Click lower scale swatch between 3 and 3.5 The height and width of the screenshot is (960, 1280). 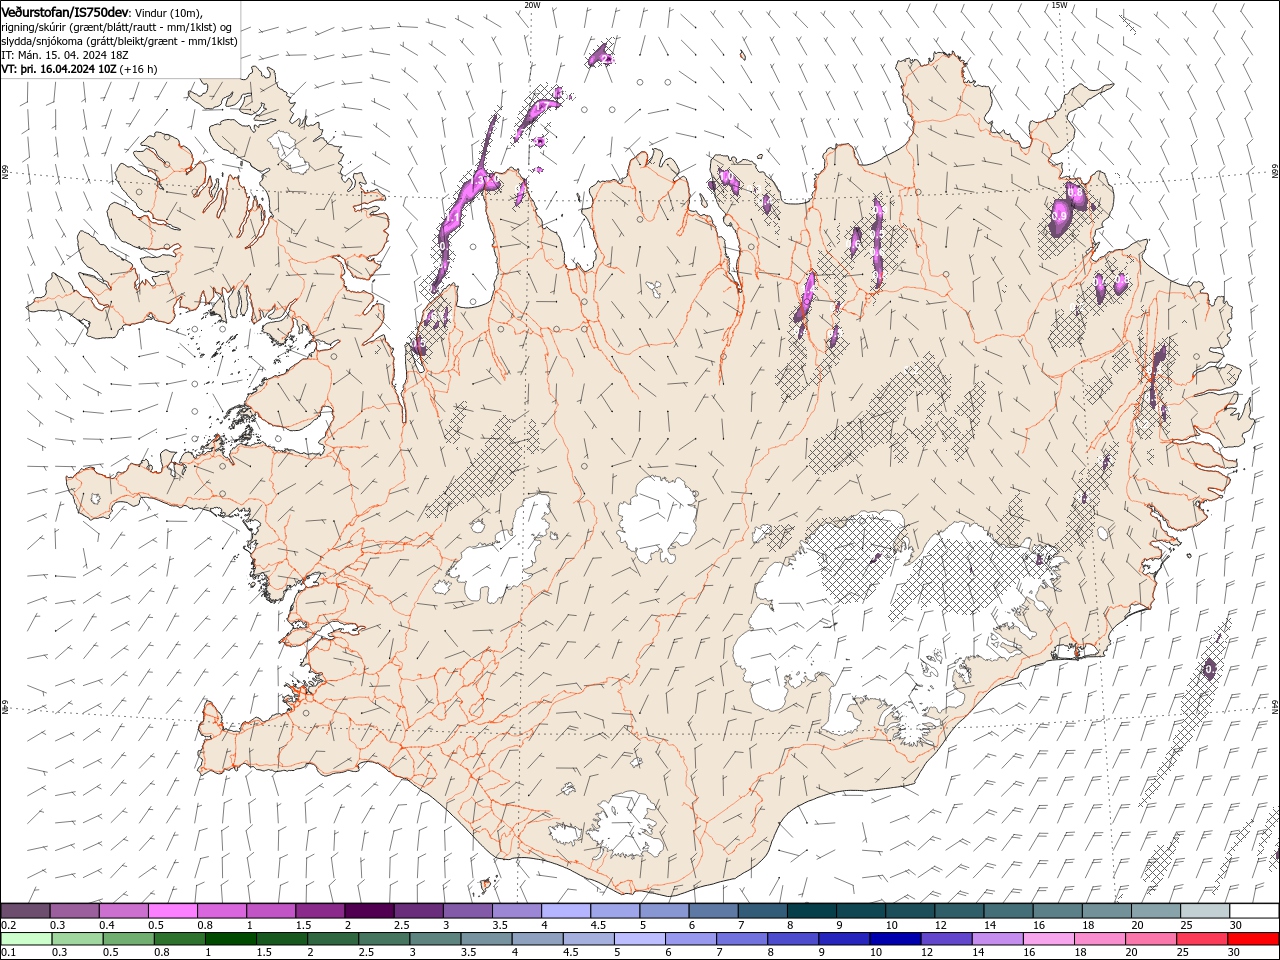click(435, 939)
